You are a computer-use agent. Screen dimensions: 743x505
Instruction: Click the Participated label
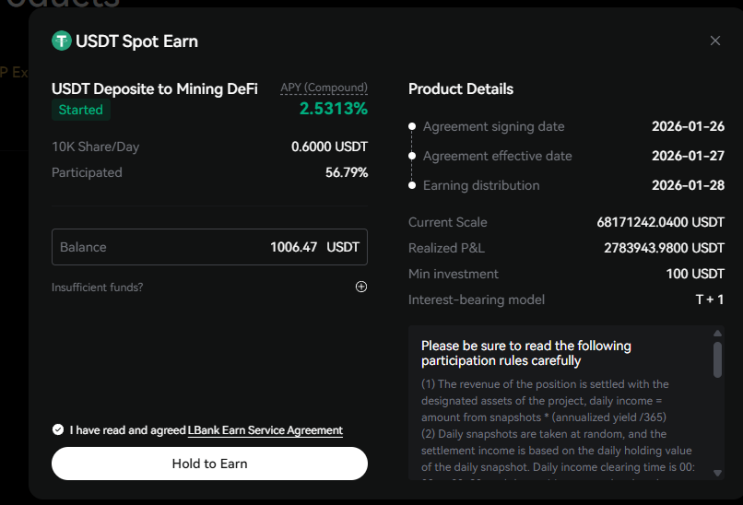87,172
